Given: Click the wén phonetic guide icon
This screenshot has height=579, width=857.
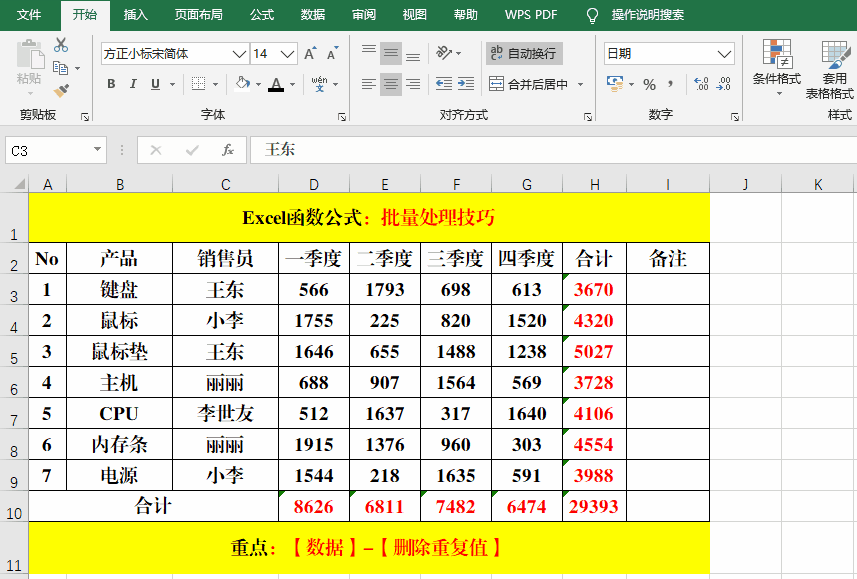Looking at the screenshot, I should tap(319, 84).
